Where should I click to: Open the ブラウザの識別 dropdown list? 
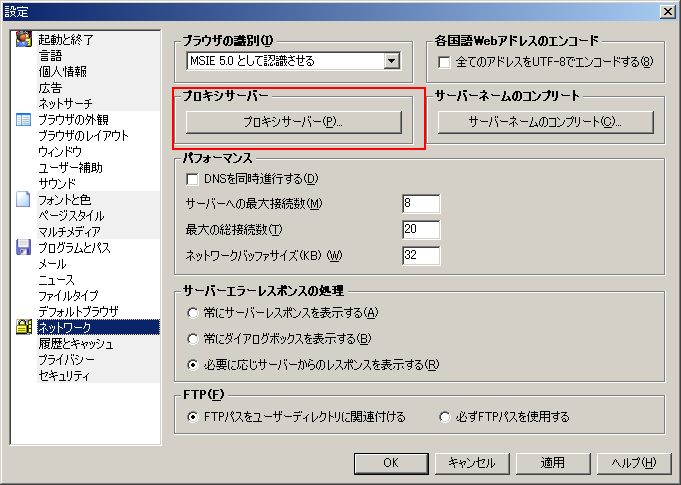392,61
